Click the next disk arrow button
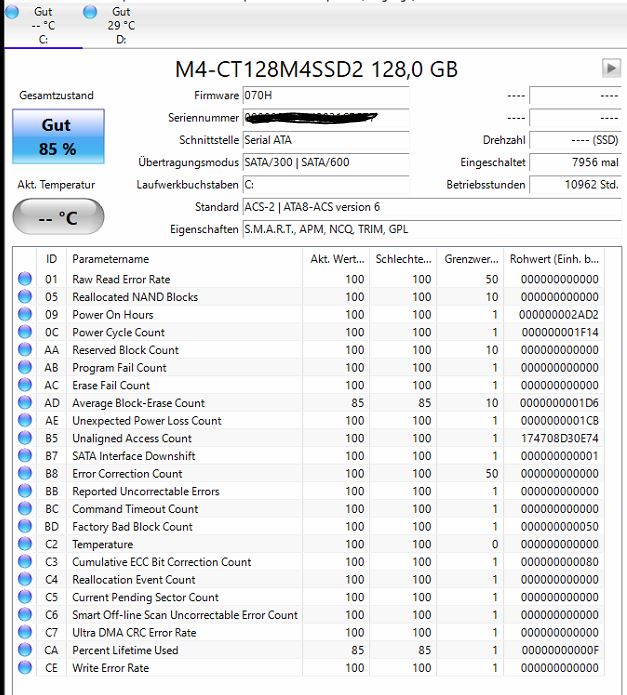 611,68
